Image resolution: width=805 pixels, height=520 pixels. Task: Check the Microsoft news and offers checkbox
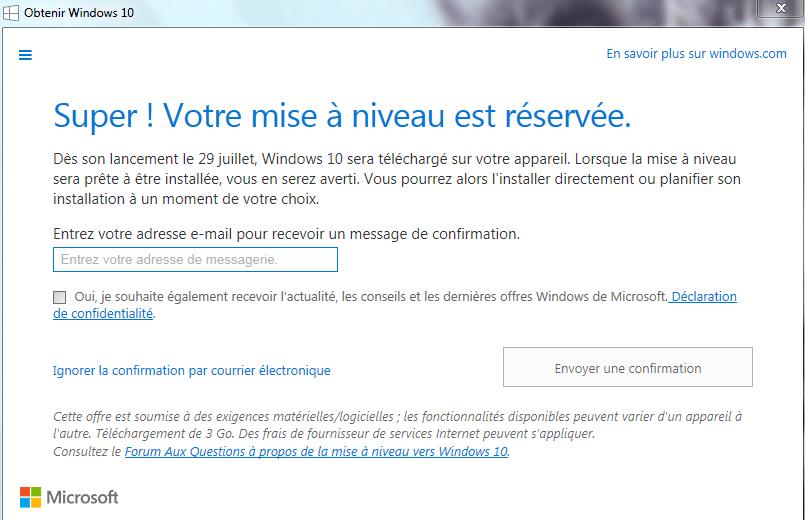(60, 297)
